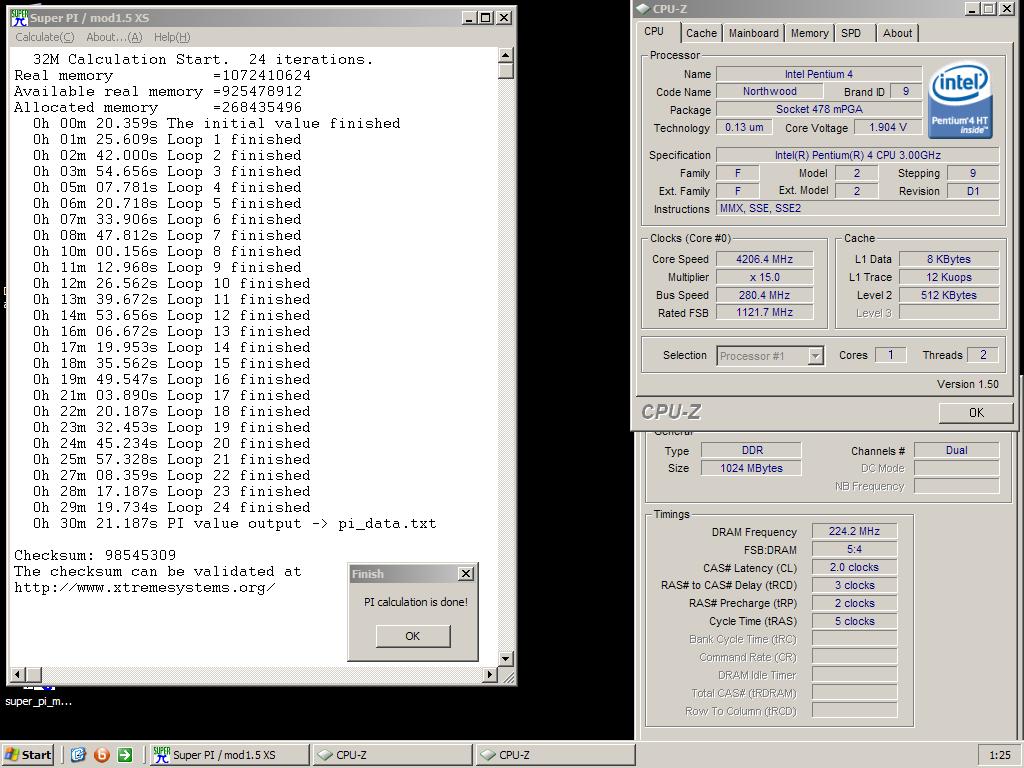
Task: Click the Checksum: 98545309 line
Action: point(95,555)
